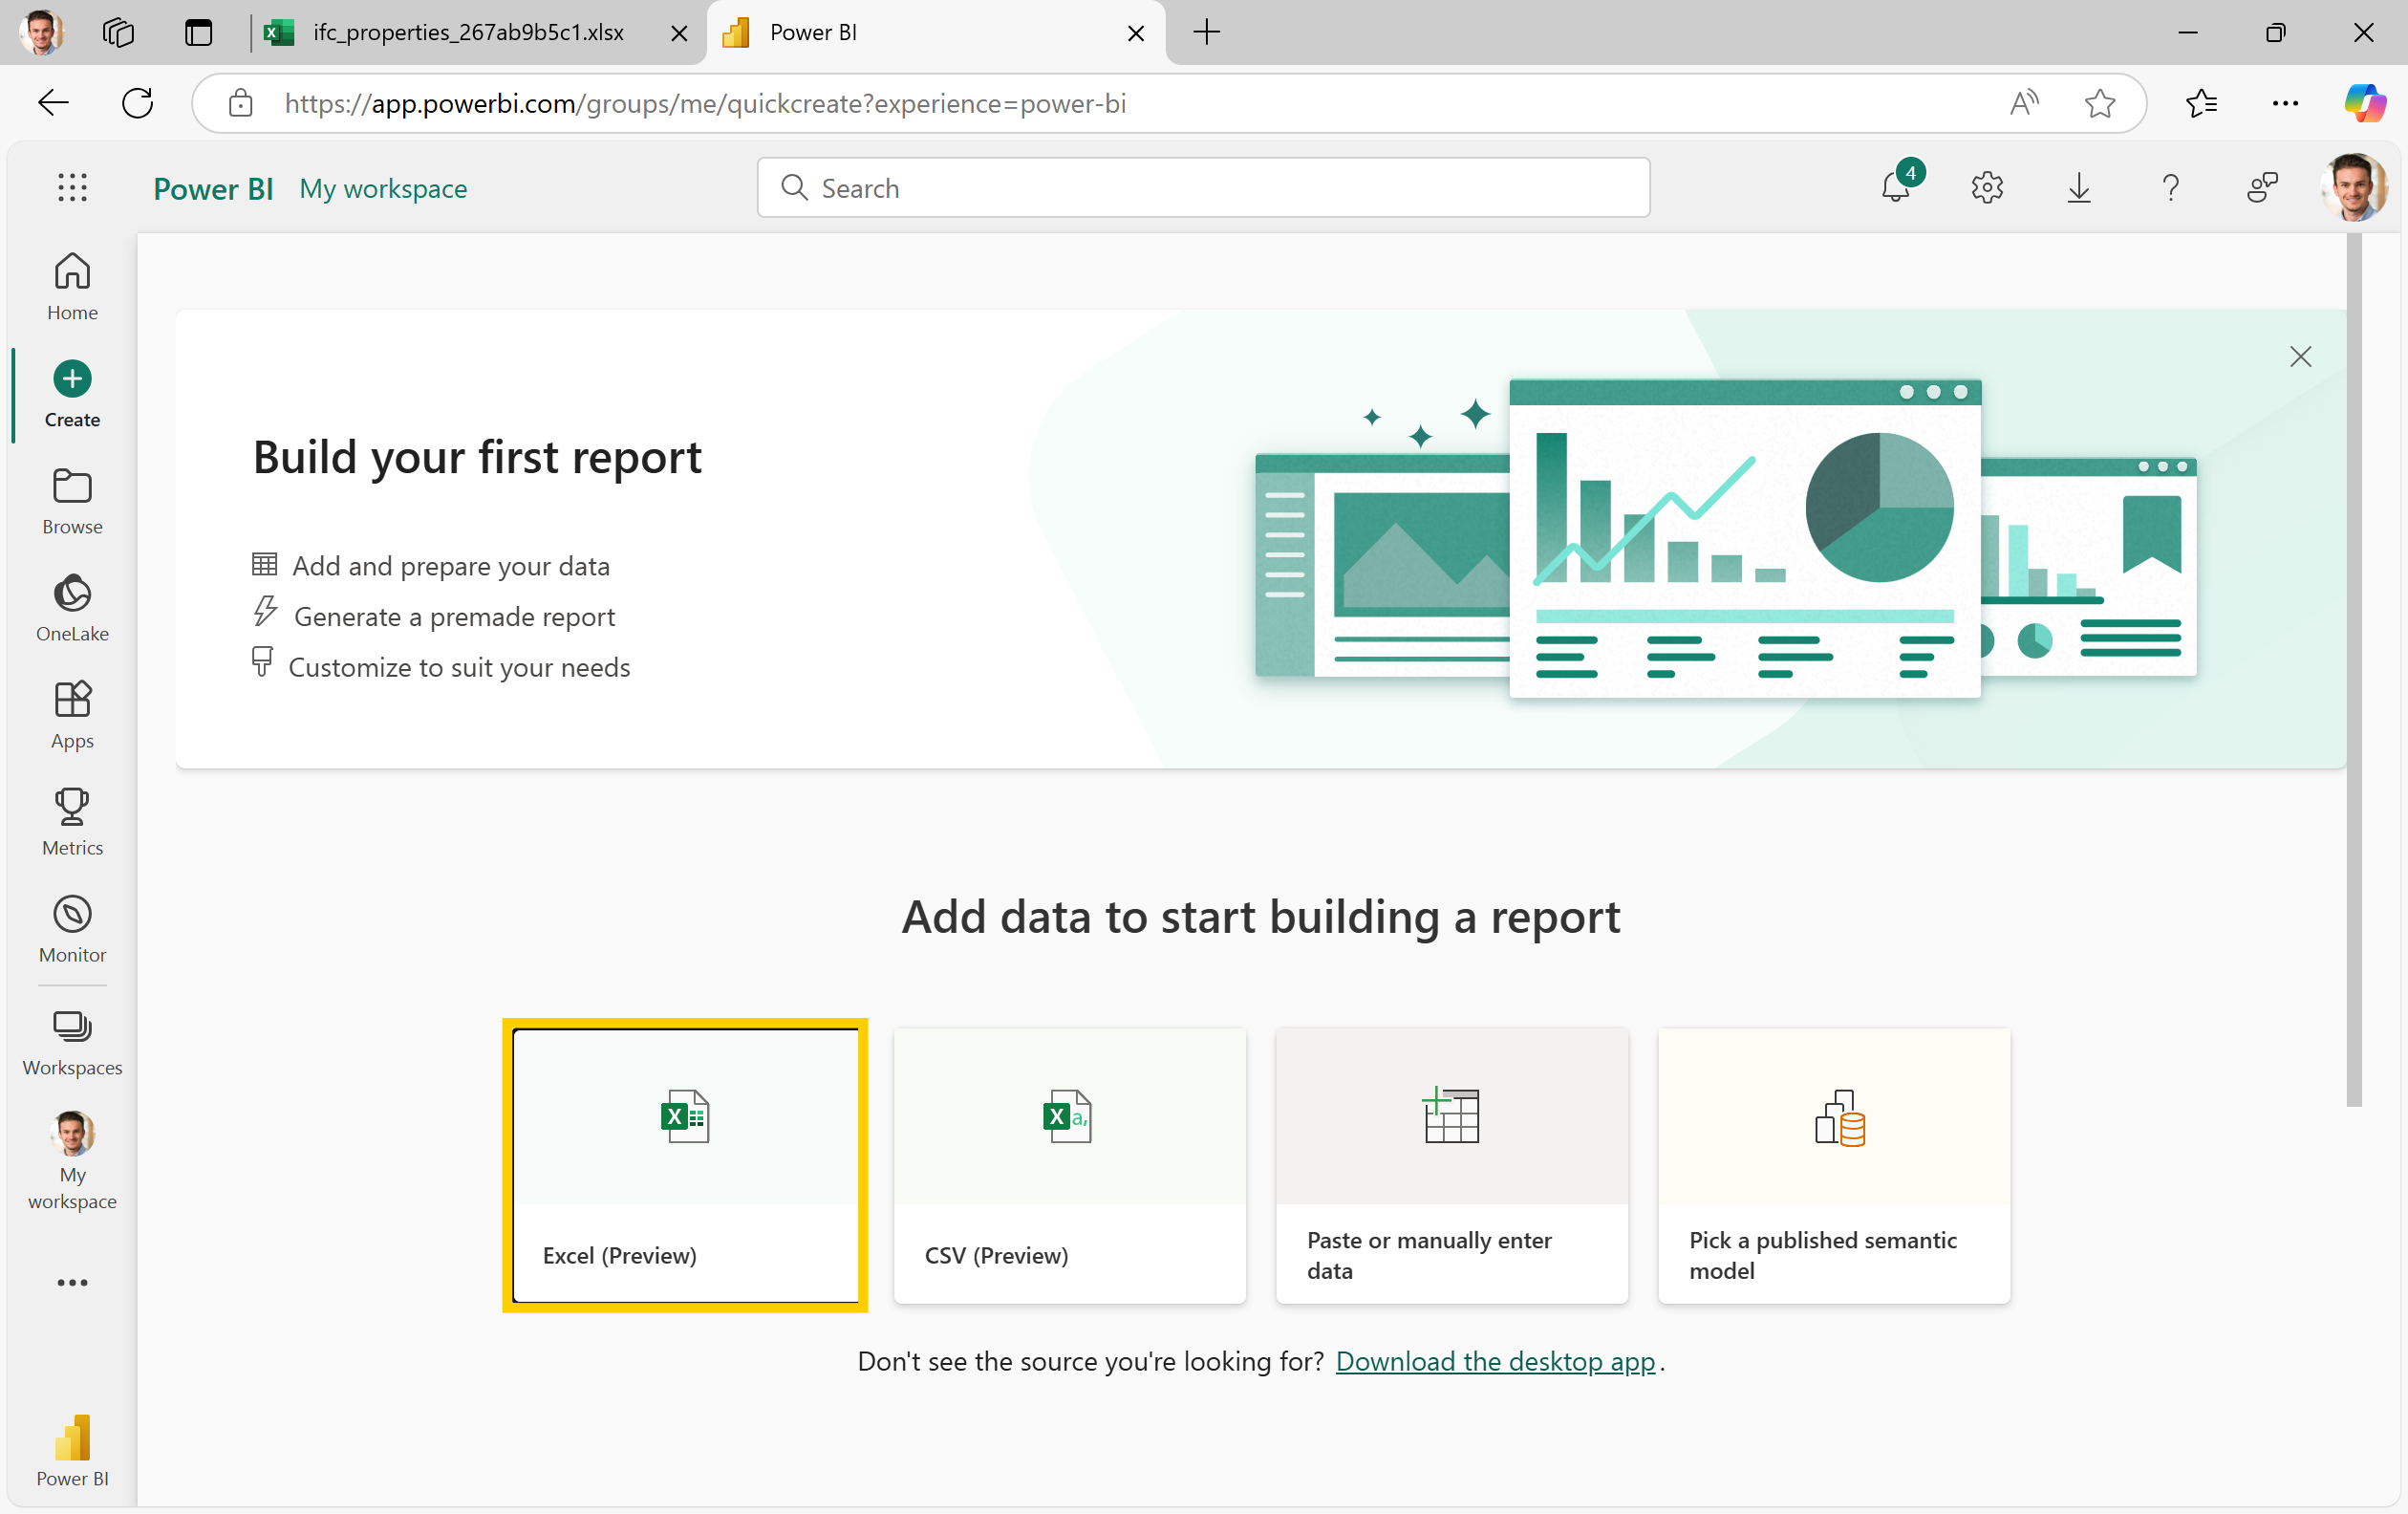Go to Home in the sidebar
The height and width of the screenshot is (1514, 2408).
tap(72, 286)
